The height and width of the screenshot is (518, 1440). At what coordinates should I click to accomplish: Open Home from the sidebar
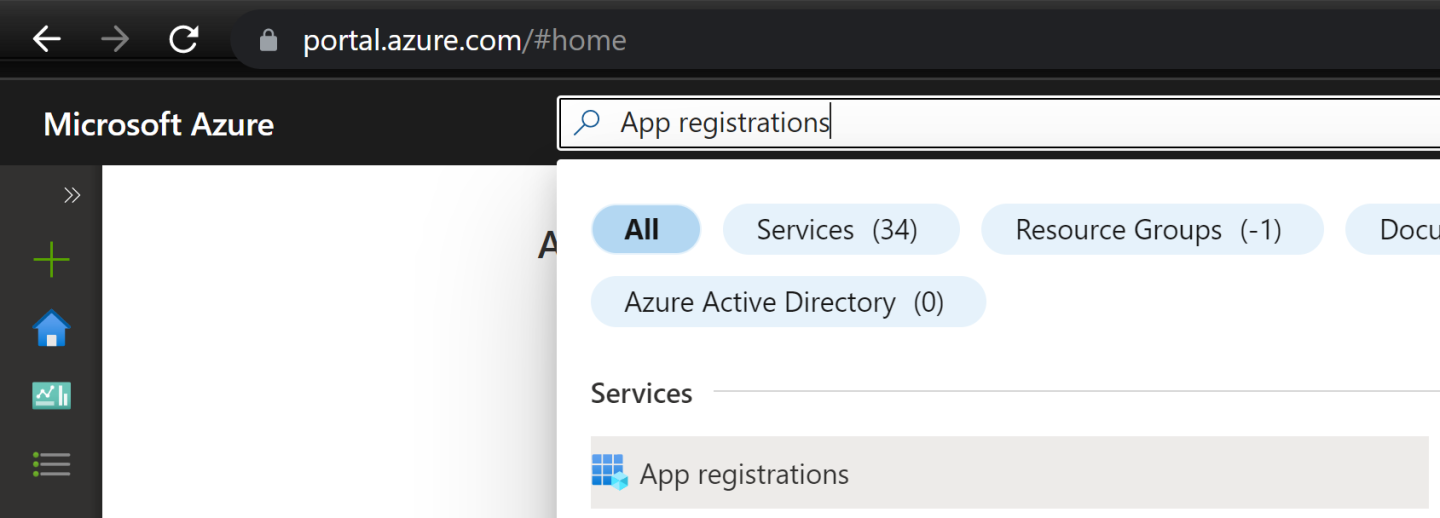[x=51, y=328]
